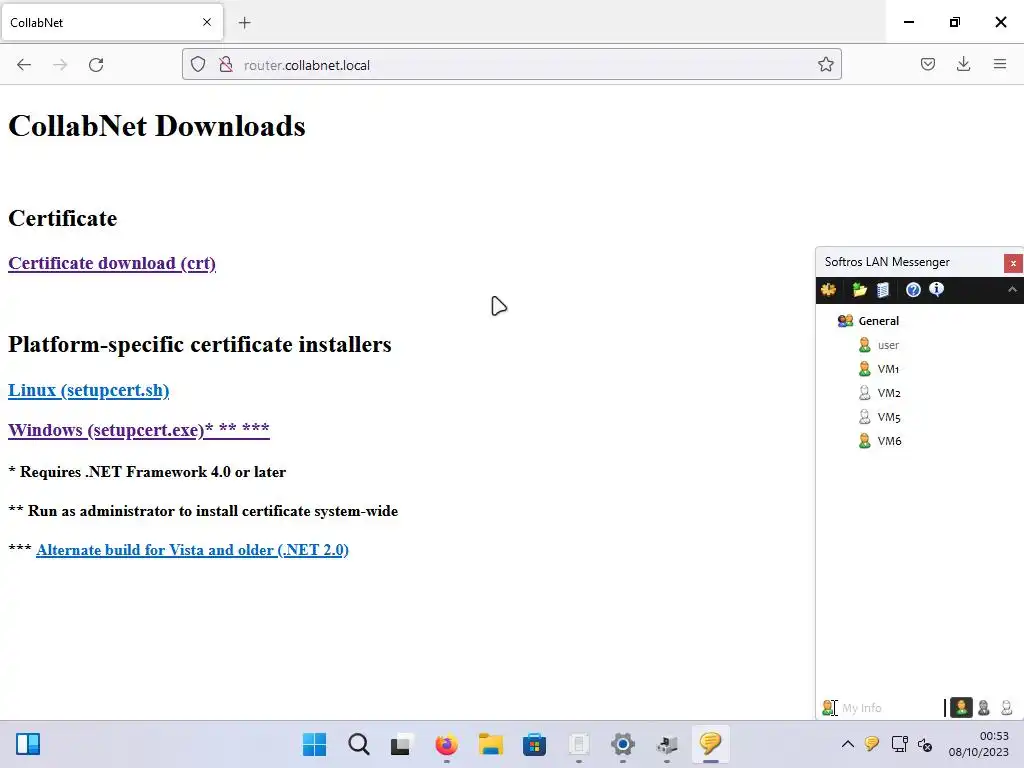Click the muted volume tray icon

tap(925, 744)
